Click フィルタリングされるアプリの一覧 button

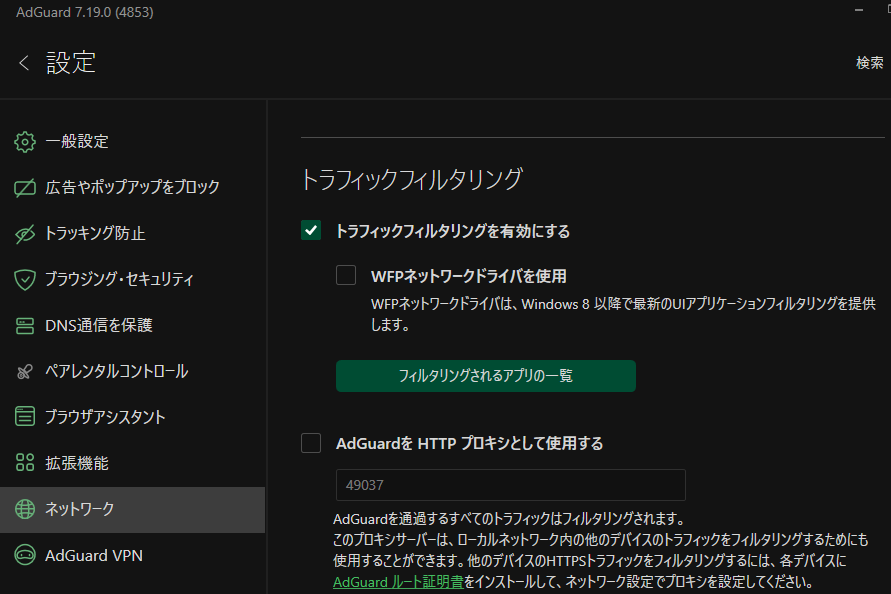[486, 376]
